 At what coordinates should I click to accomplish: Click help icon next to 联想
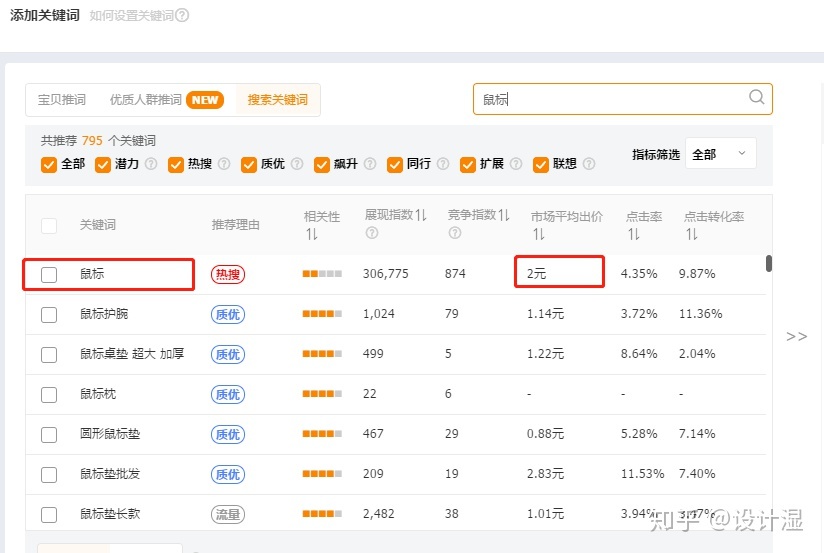click(x=589, y=164)
